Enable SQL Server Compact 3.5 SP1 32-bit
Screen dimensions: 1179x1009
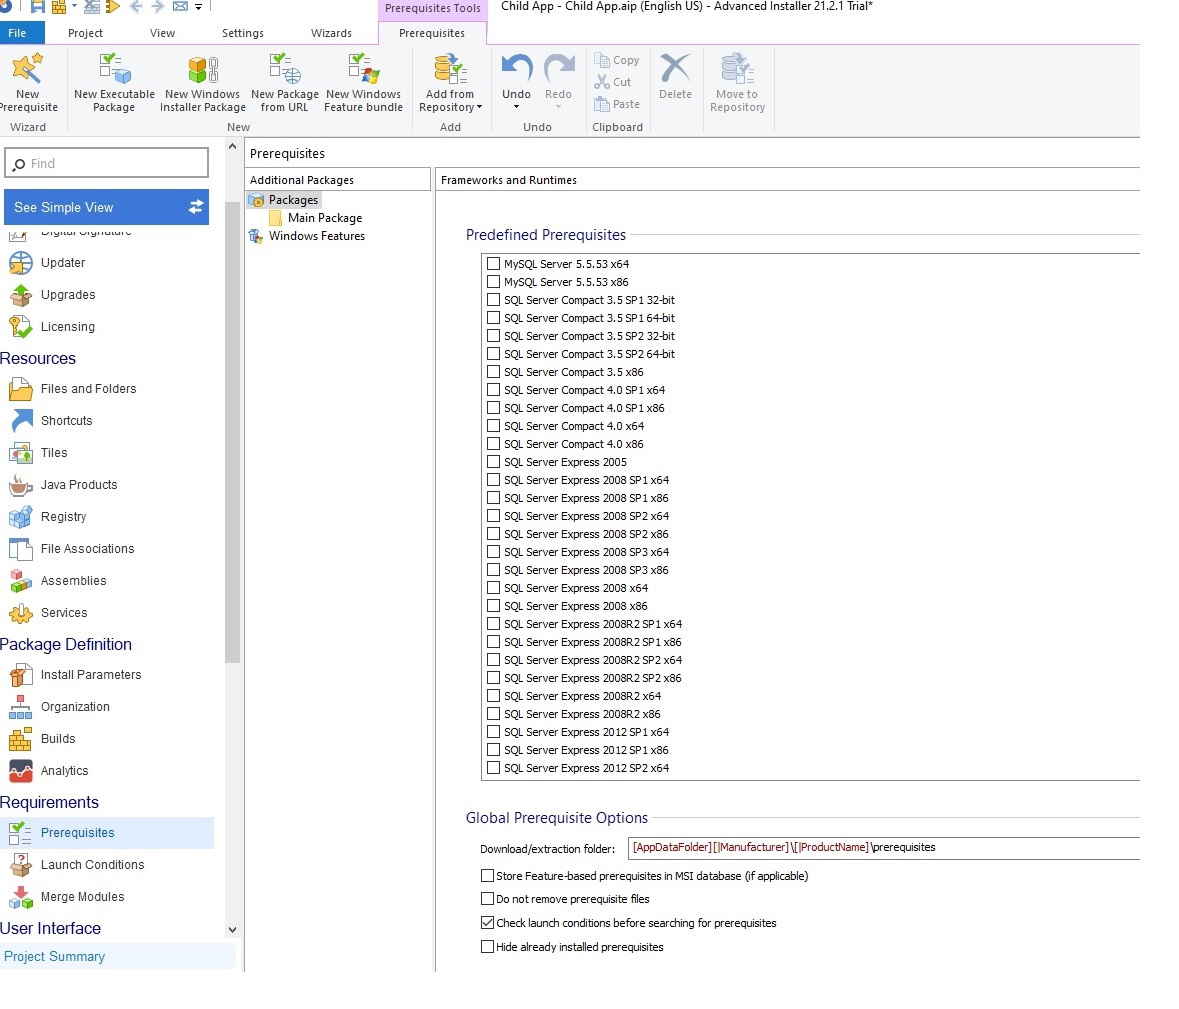493,300
